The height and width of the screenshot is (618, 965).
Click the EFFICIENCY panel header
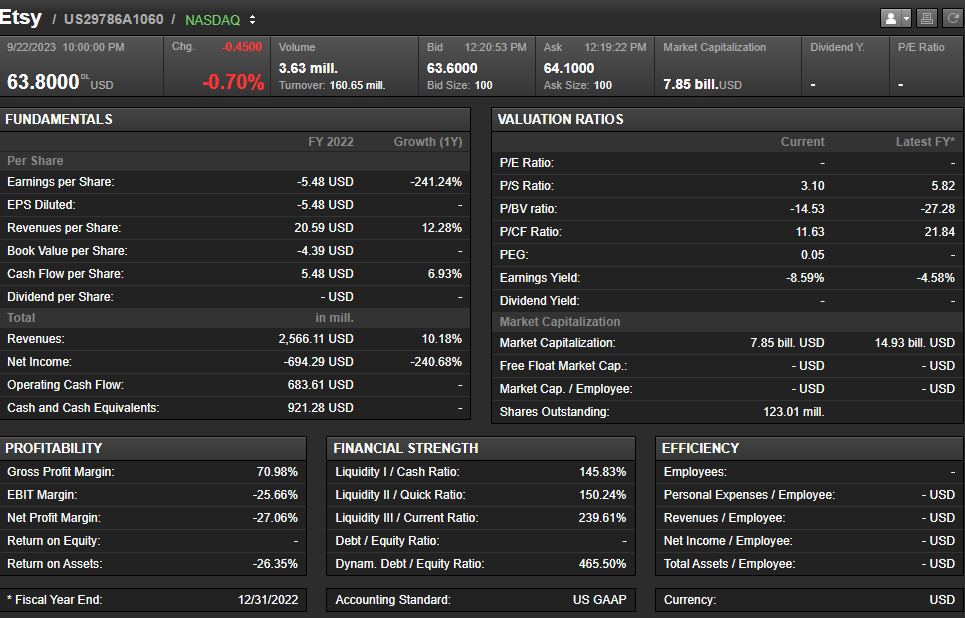pos(809,448)
